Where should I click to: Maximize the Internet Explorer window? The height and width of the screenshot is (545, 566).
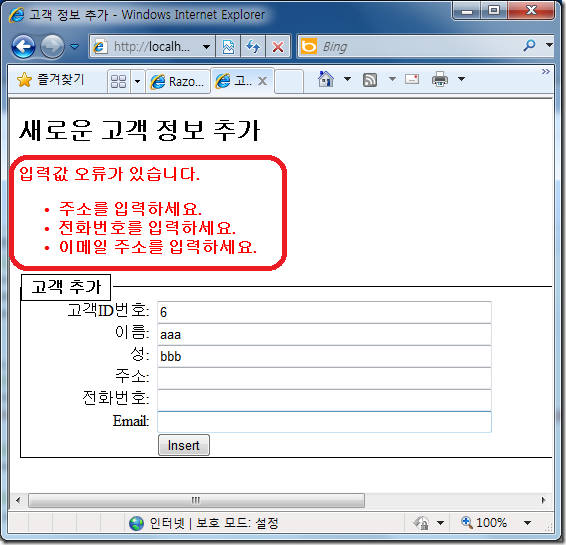[x=494, y=11]
